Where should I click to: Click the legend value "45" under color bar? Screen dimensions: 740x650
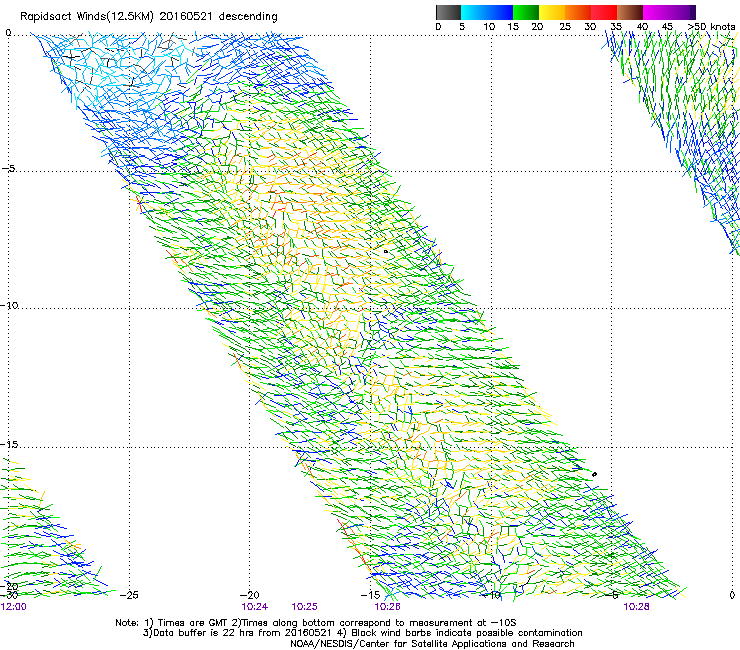[667, 27]
